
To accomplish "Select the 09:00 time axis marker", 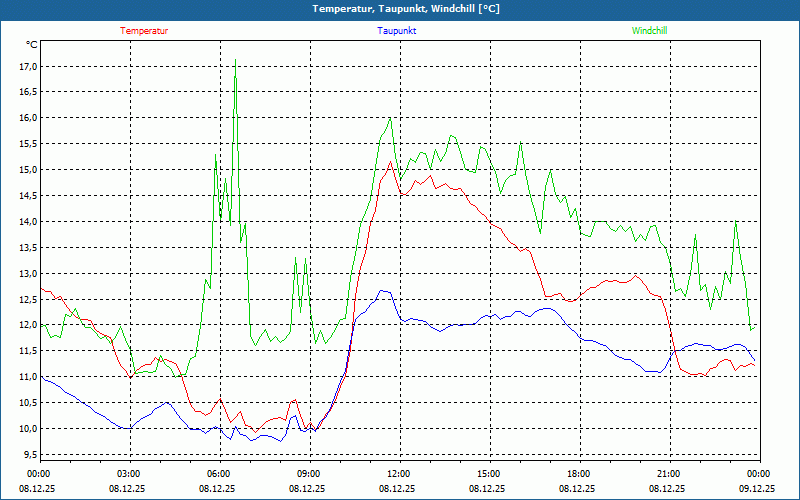I will coord(309,474).
